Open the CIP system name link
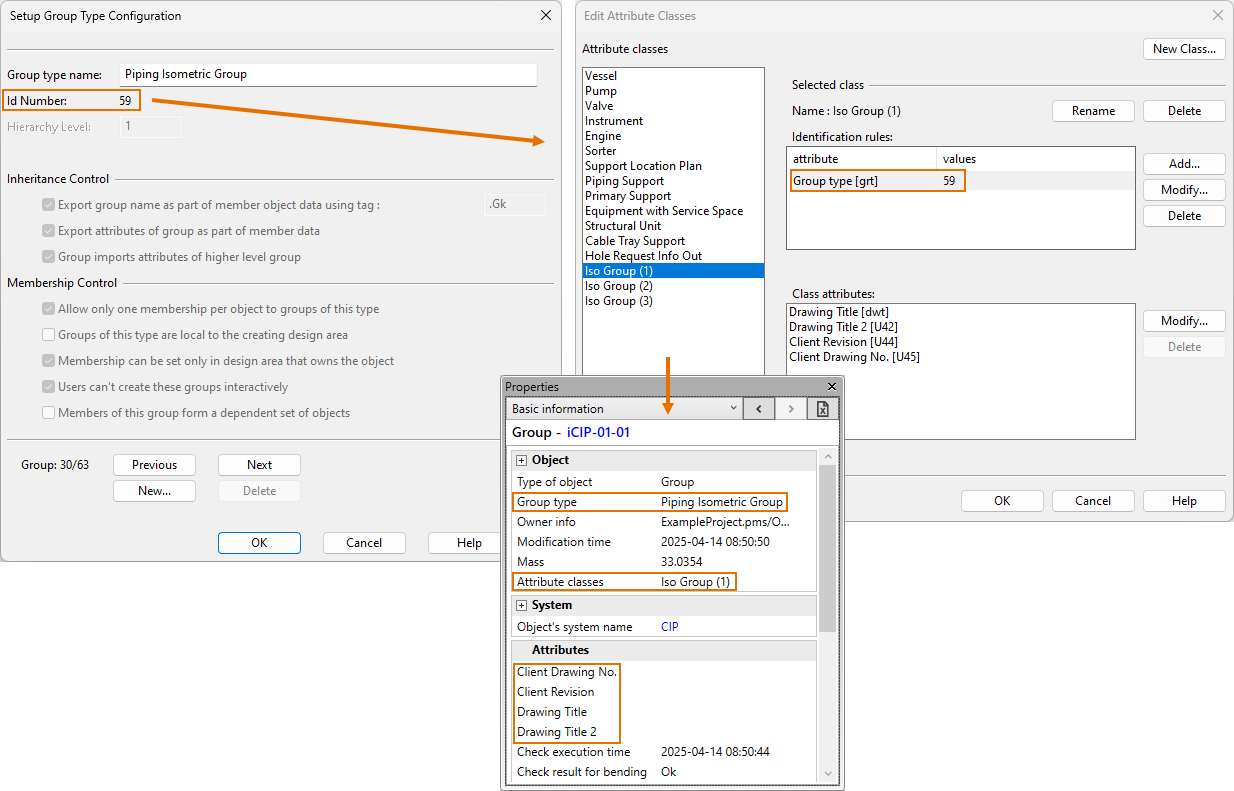The height and width of the screenshot is (791, 1234). [x=671, y=627]
